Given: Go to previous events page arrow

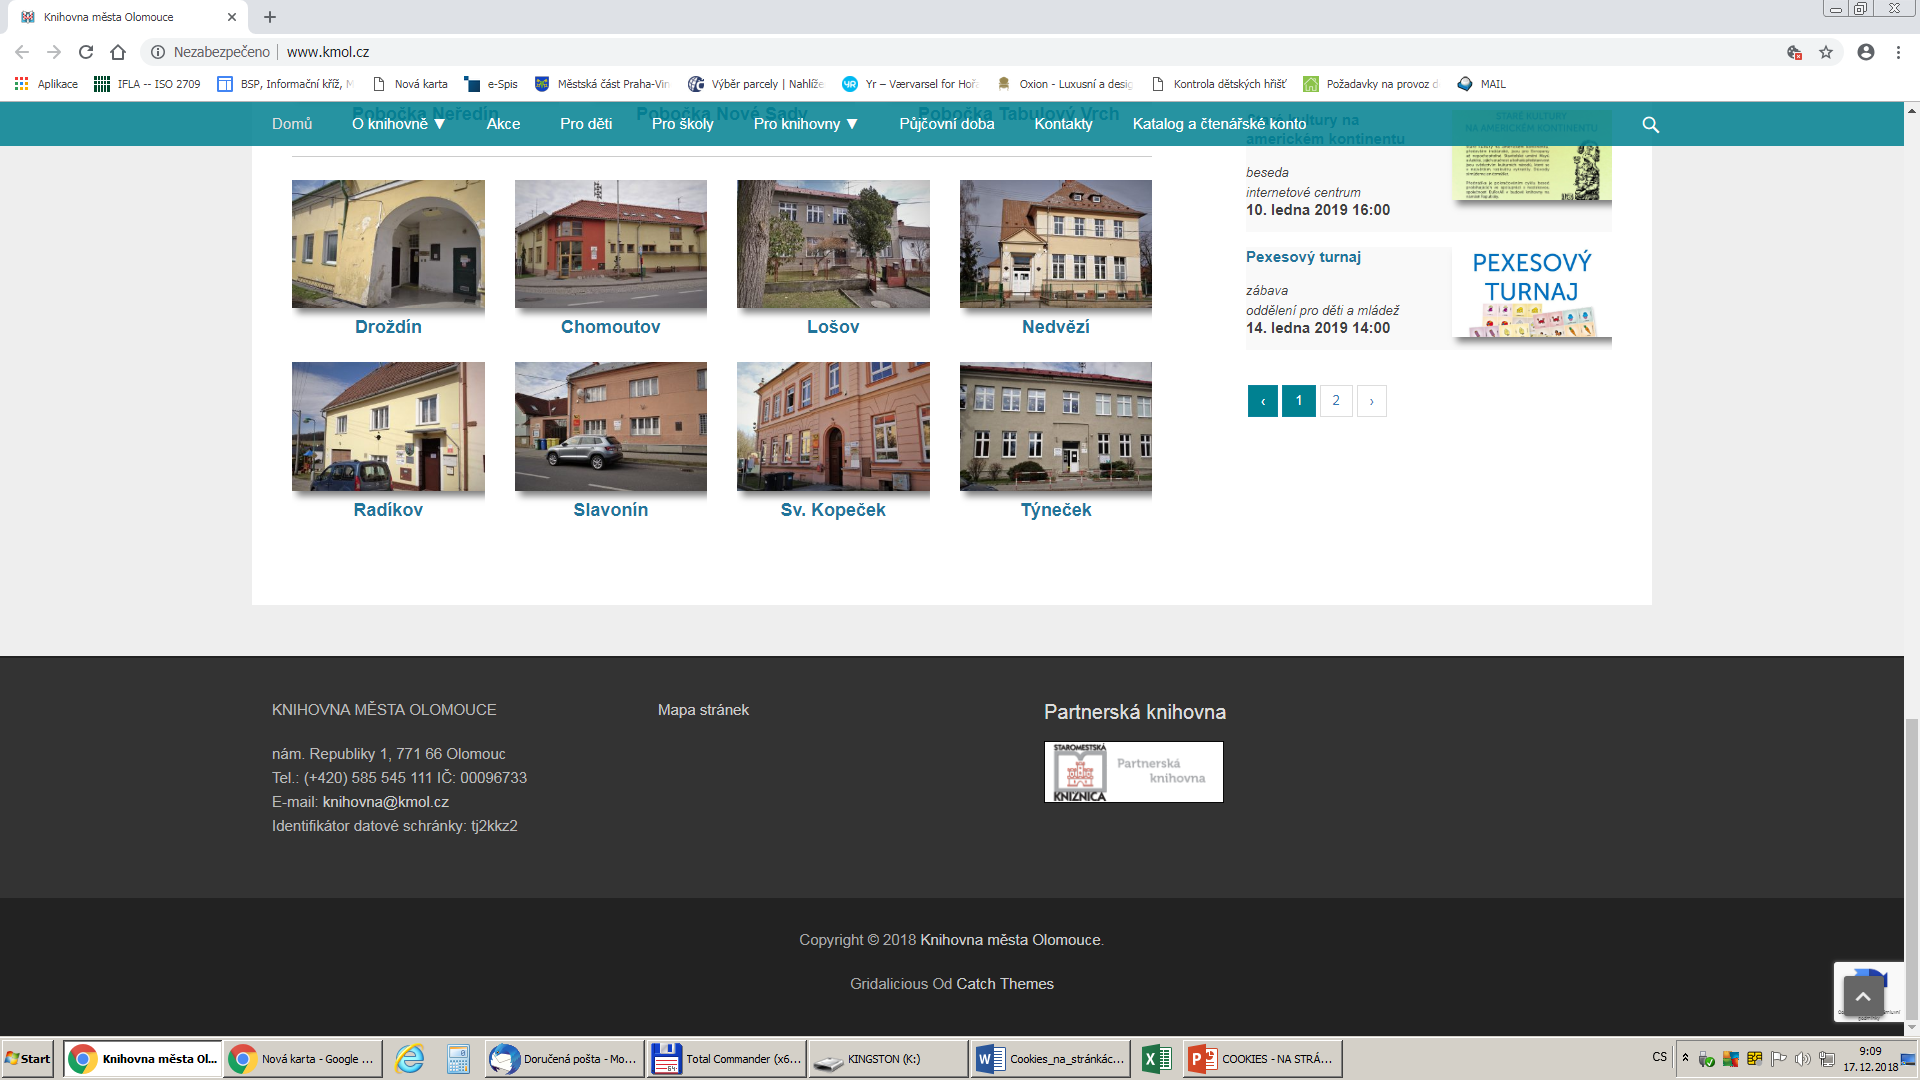Looking at the screenshot, I should (1262, 401).
